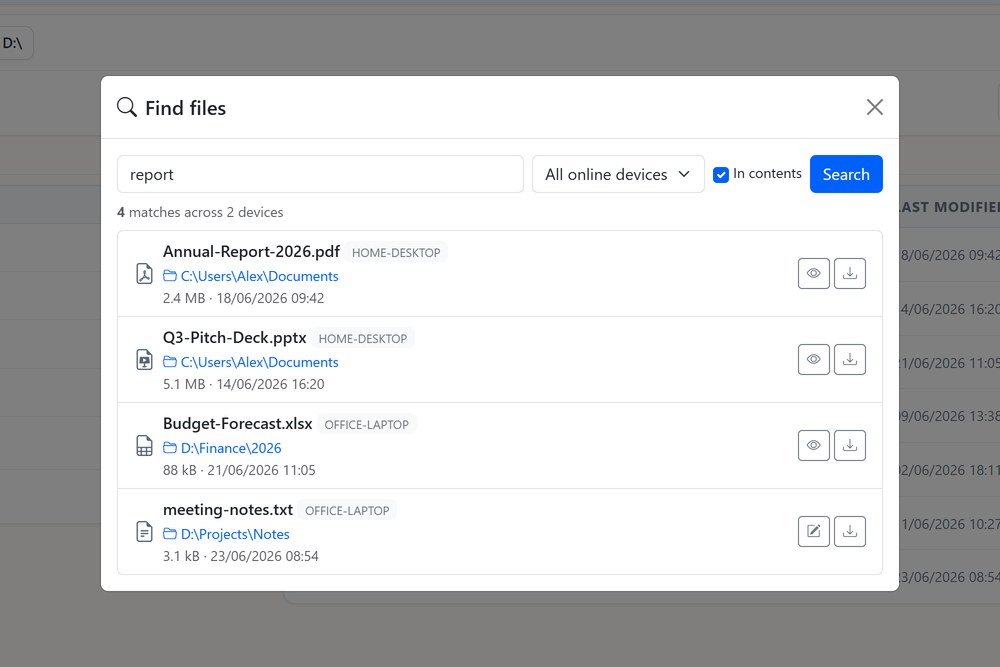Viewport: 1000px width, 667px height.
Task: Click the 88 kB · 21/06/2026 11:05 details
Action: point(239,471)
